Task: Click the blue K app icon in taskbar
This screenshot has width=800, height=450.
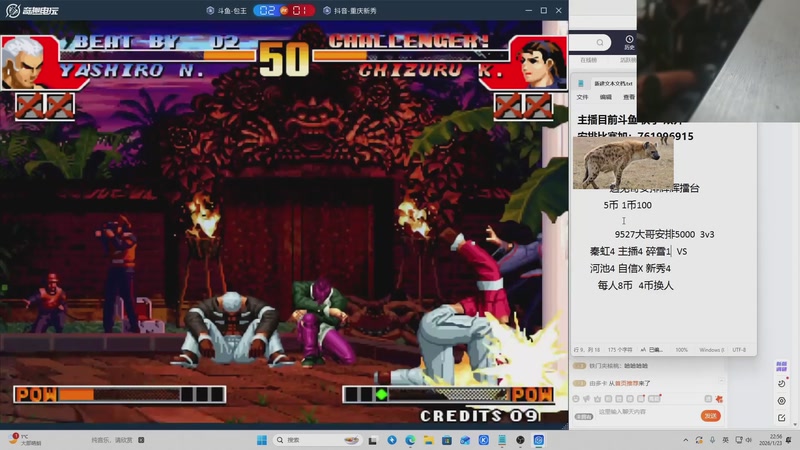Action: (x=484, y=440)
